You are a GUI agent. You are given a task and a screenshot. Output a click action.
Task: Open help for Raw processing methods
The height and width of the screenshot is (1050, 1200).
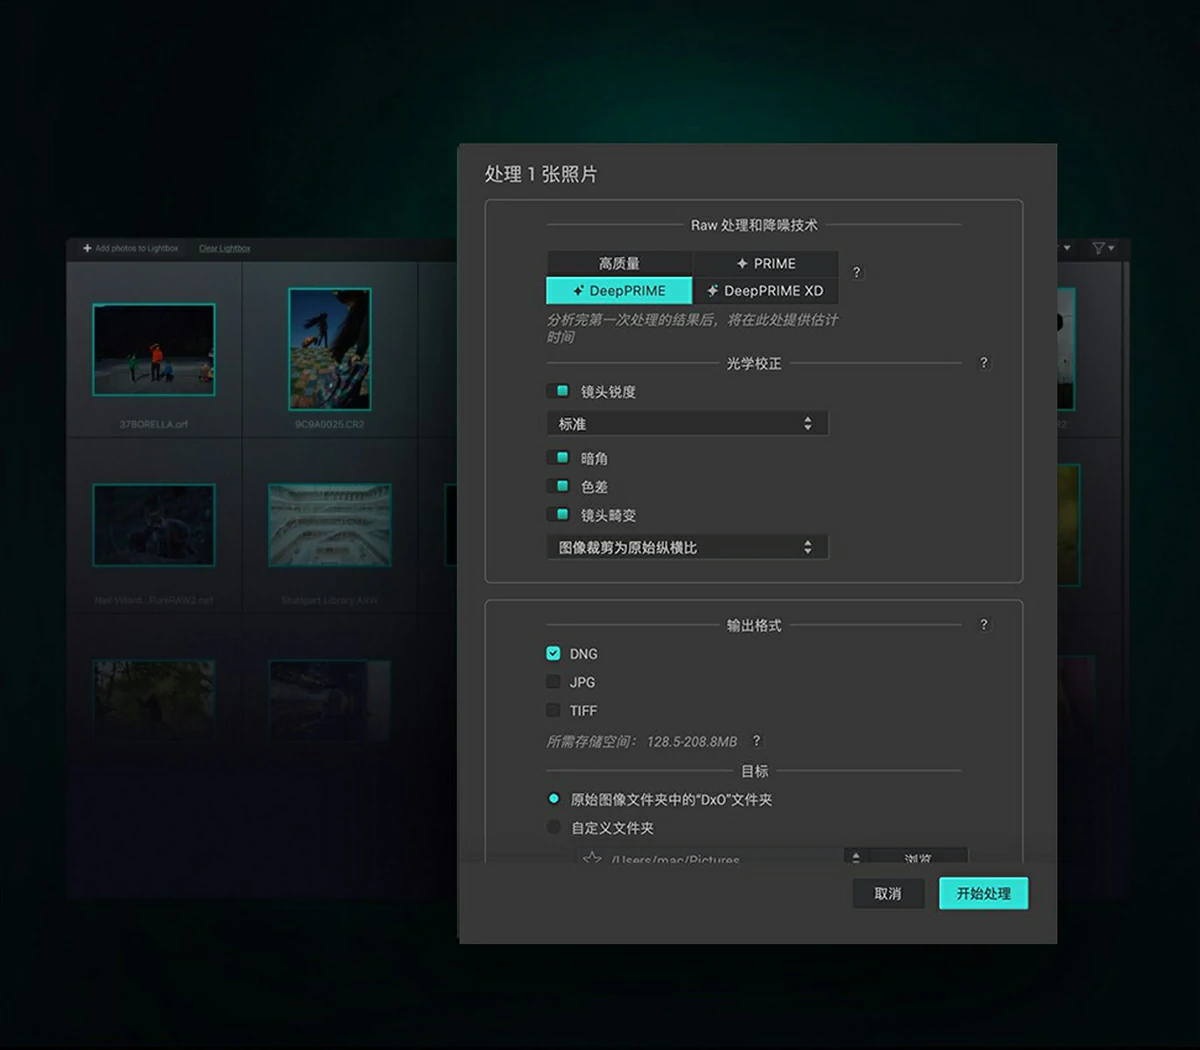[x=856, y=272]
